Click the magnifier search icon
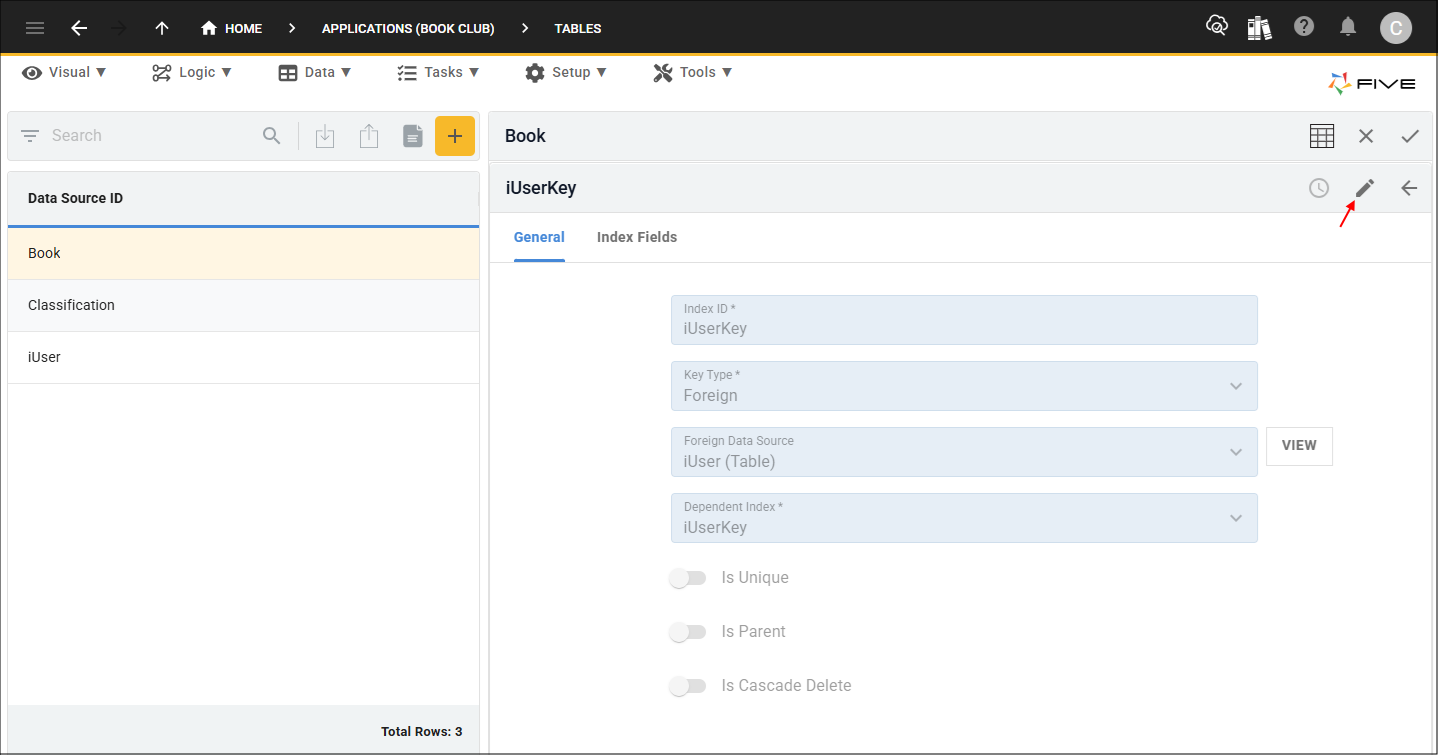 (272, 136)
